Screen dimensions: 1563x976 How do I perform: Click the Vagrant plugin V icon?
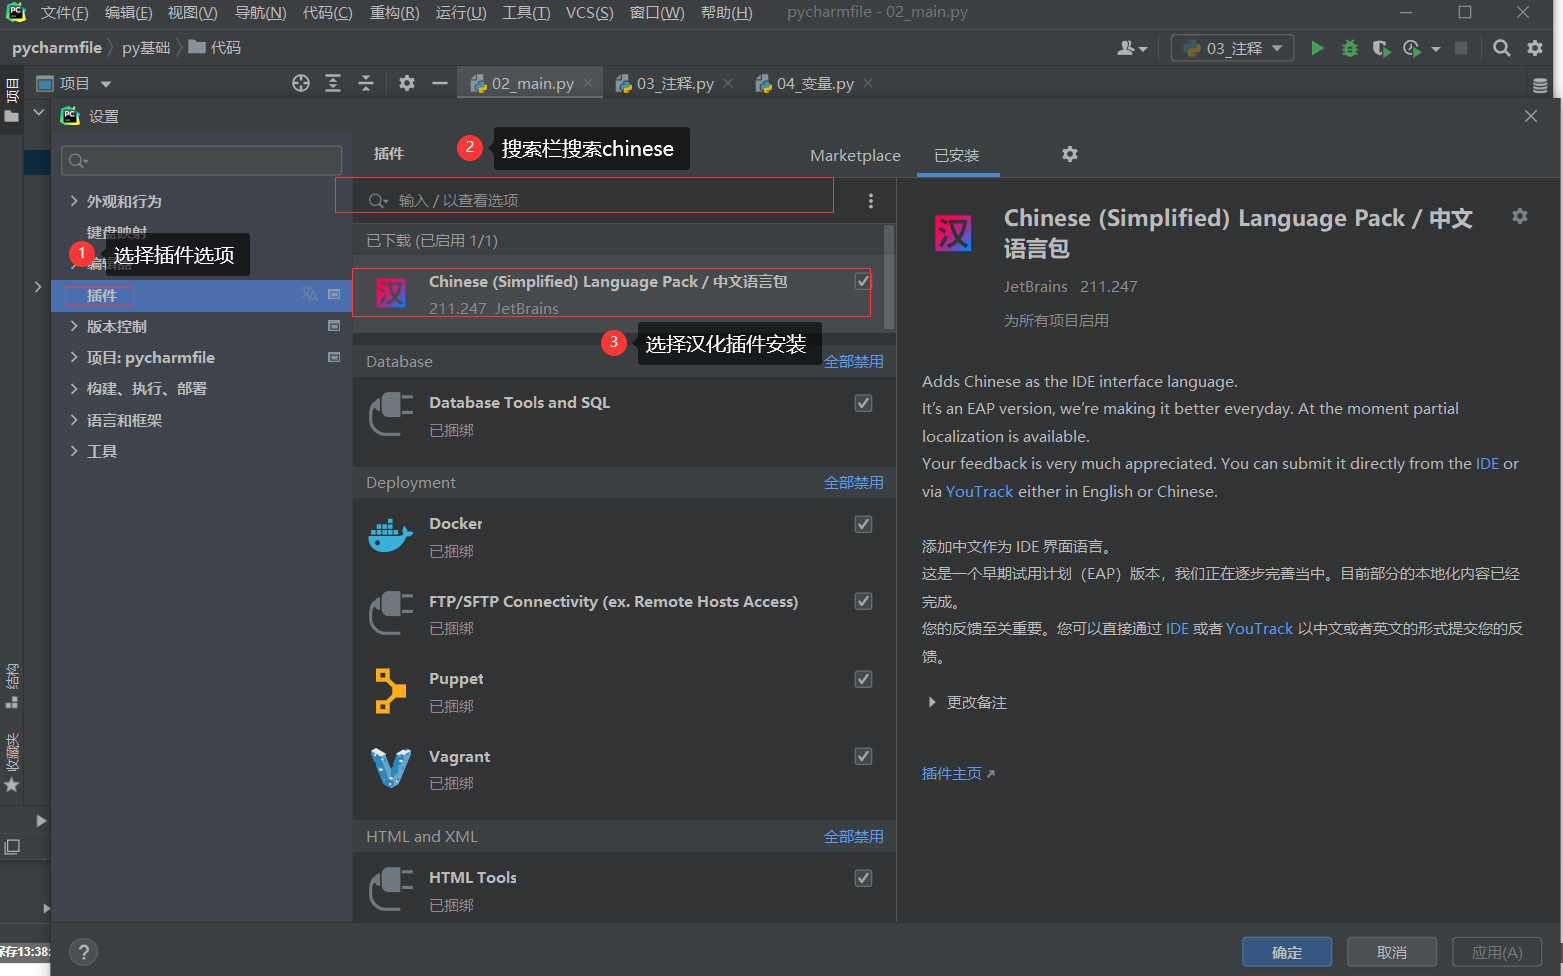click(x=390, y=768)
